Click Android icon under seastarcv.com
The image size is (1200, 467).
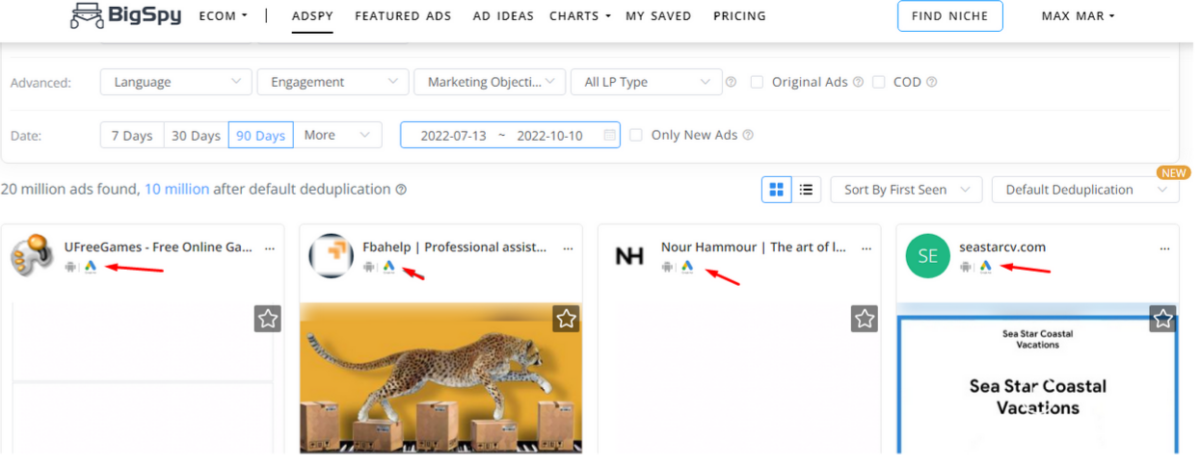click(x=965, y=267)
